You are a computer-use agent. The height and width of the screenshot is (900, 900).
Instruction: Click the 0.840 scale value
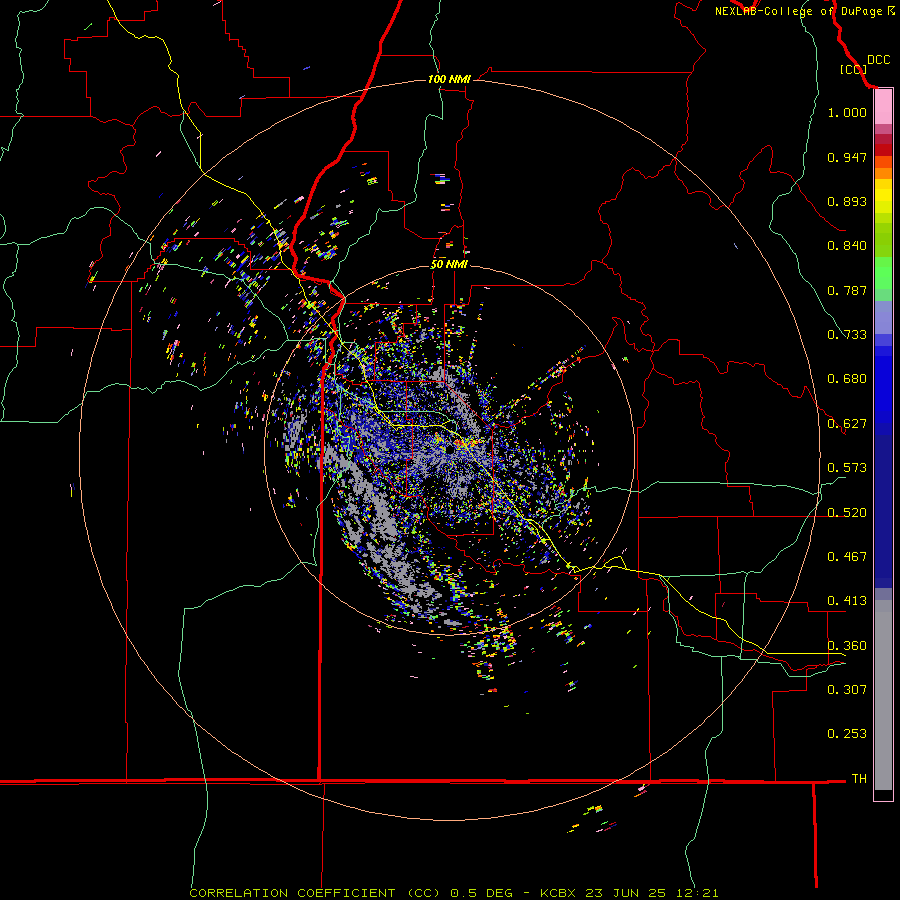click(847, 246)
